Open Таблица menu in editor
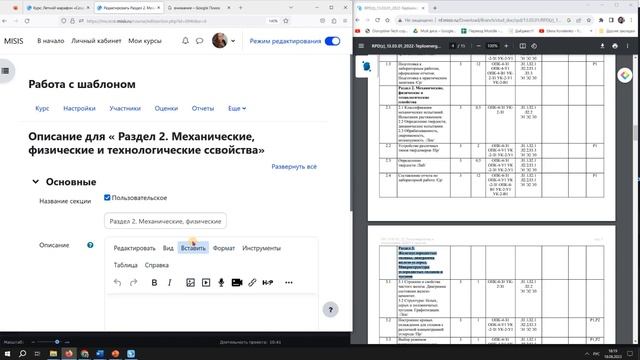This screenshot has height=360, width=640. (x=125, y=265)
